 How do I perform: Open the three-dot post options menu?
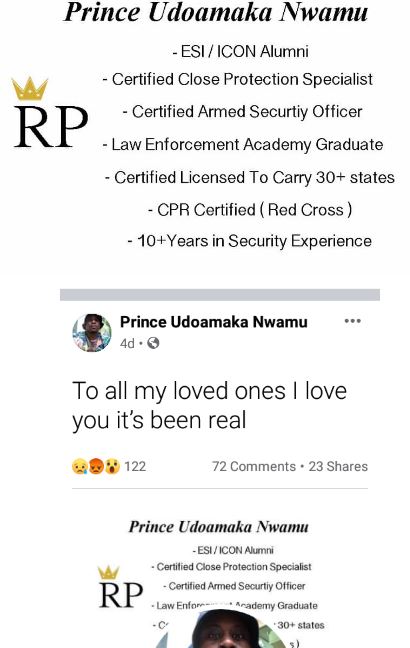(x=353, y=321)
